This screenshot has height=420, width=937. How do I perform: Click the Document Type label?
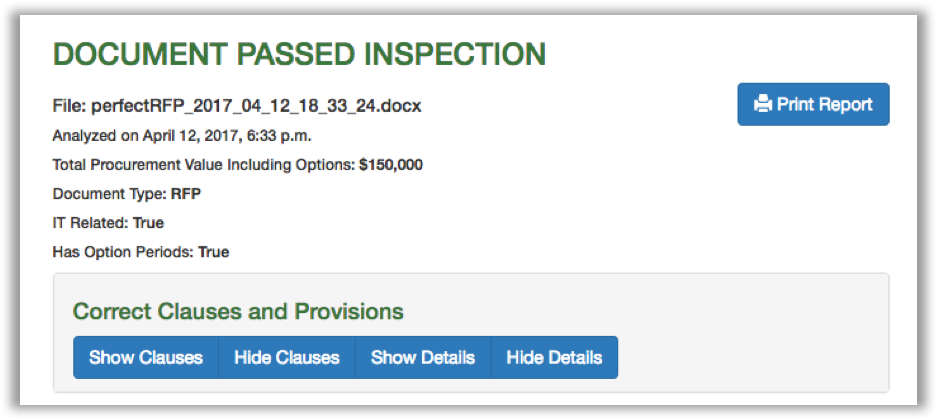point(103,193)
